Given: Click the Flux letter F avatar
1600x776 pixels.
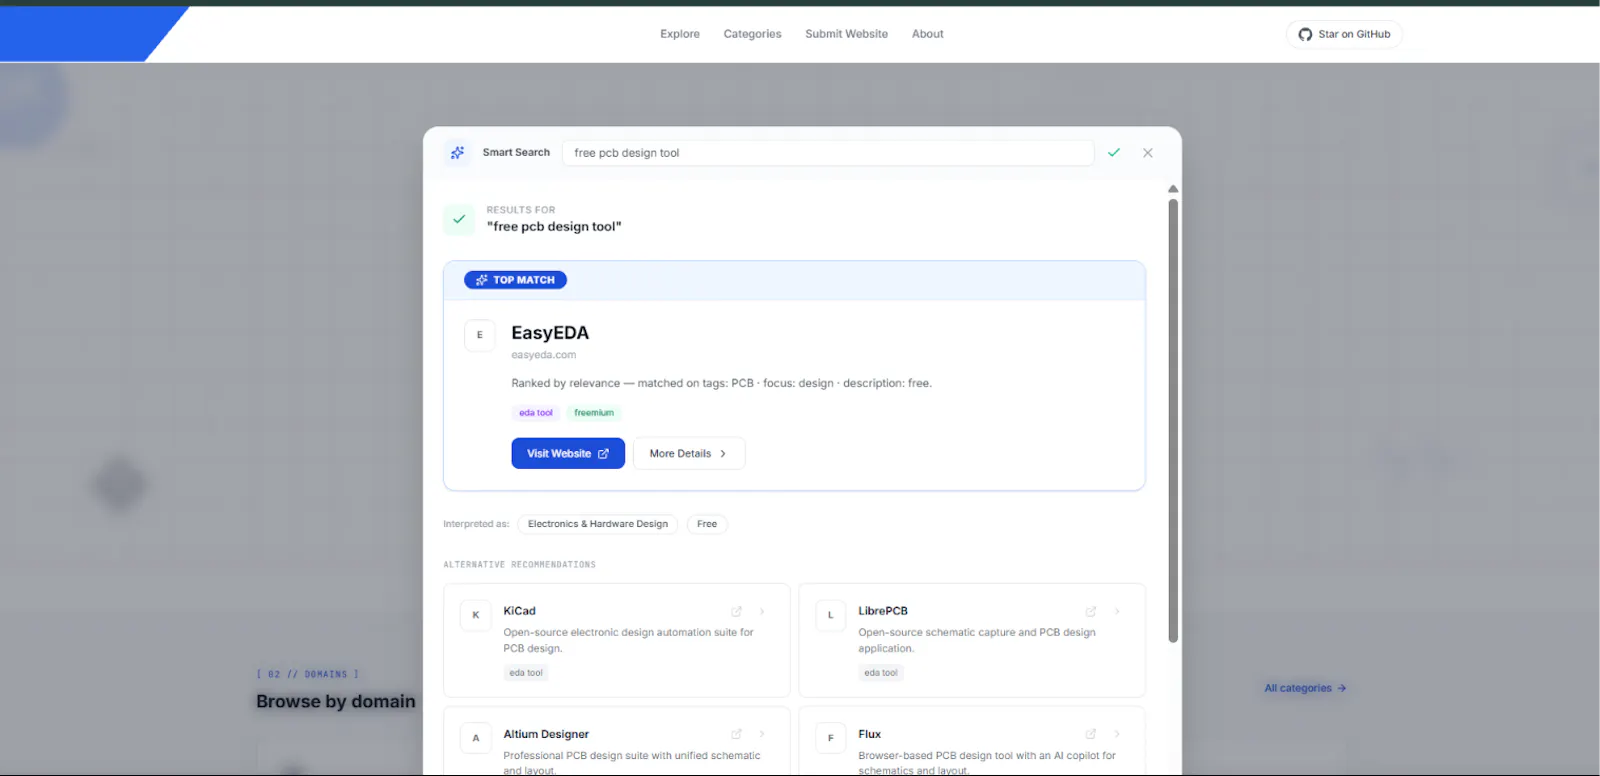Looking at the screenshot, I should coord(831,738).
